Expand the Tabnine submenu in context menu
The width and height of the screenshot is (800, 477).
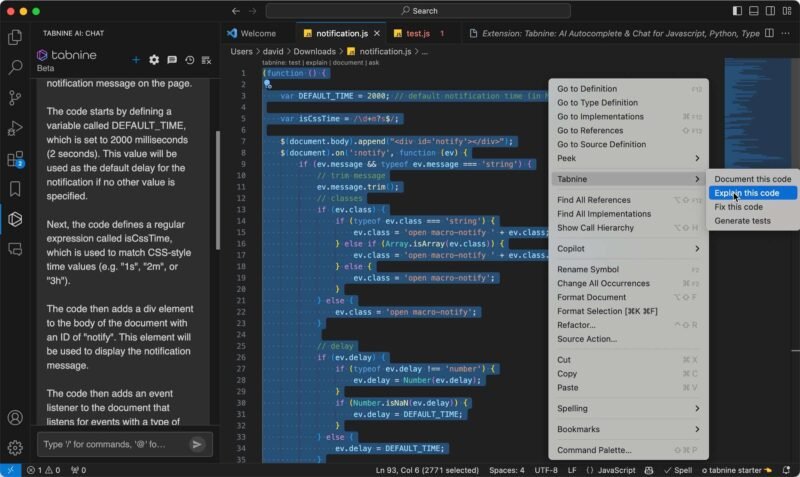628,179
